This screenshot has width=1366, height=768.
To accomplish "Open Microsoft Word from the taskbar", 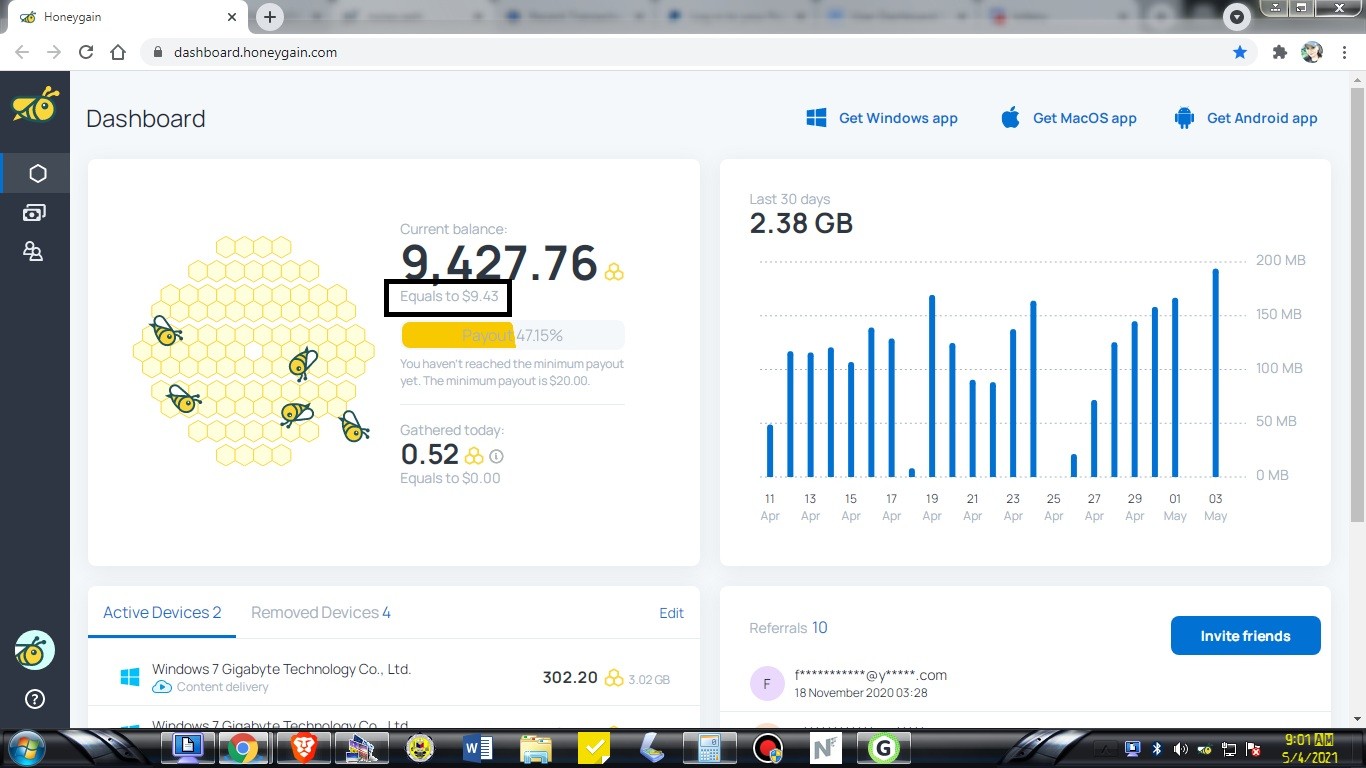I will (x=478, y=748).
